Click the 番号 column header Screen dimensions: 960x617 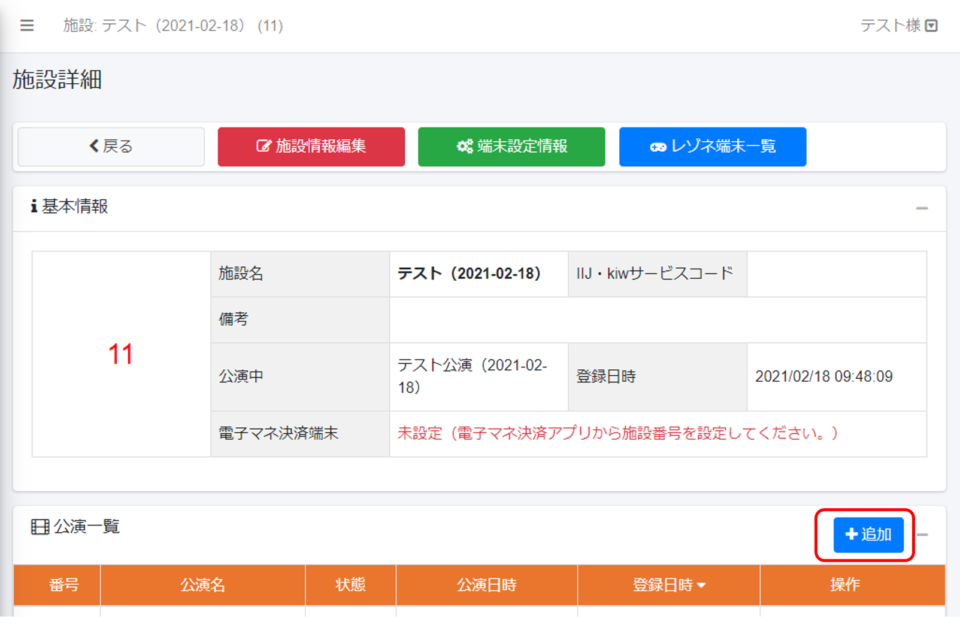tap(56, 585)
